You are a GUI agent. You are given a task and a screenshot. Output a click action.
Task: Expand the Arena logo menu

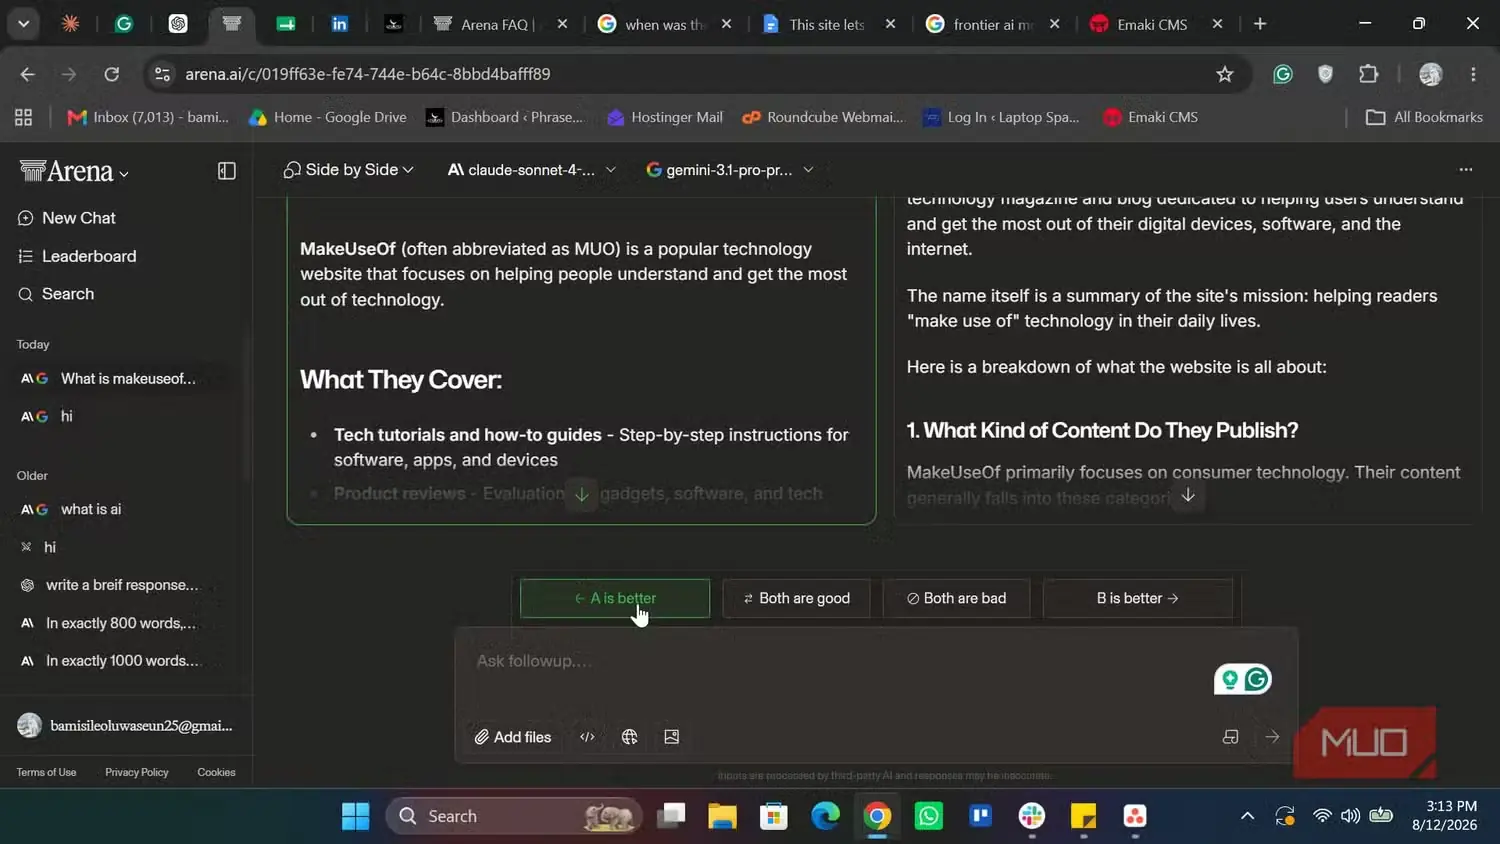pyautogui.click(x=74, y=172)
